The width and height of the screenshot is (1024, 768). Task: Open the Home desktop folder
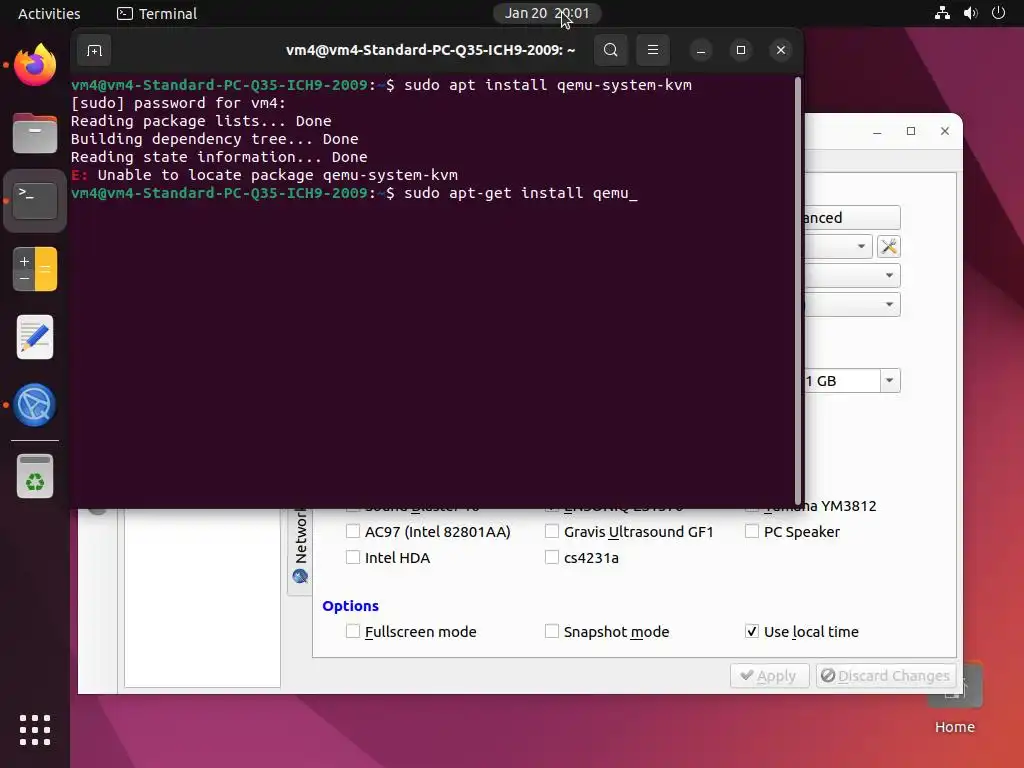pyautogui.click(x=954, y=699)
